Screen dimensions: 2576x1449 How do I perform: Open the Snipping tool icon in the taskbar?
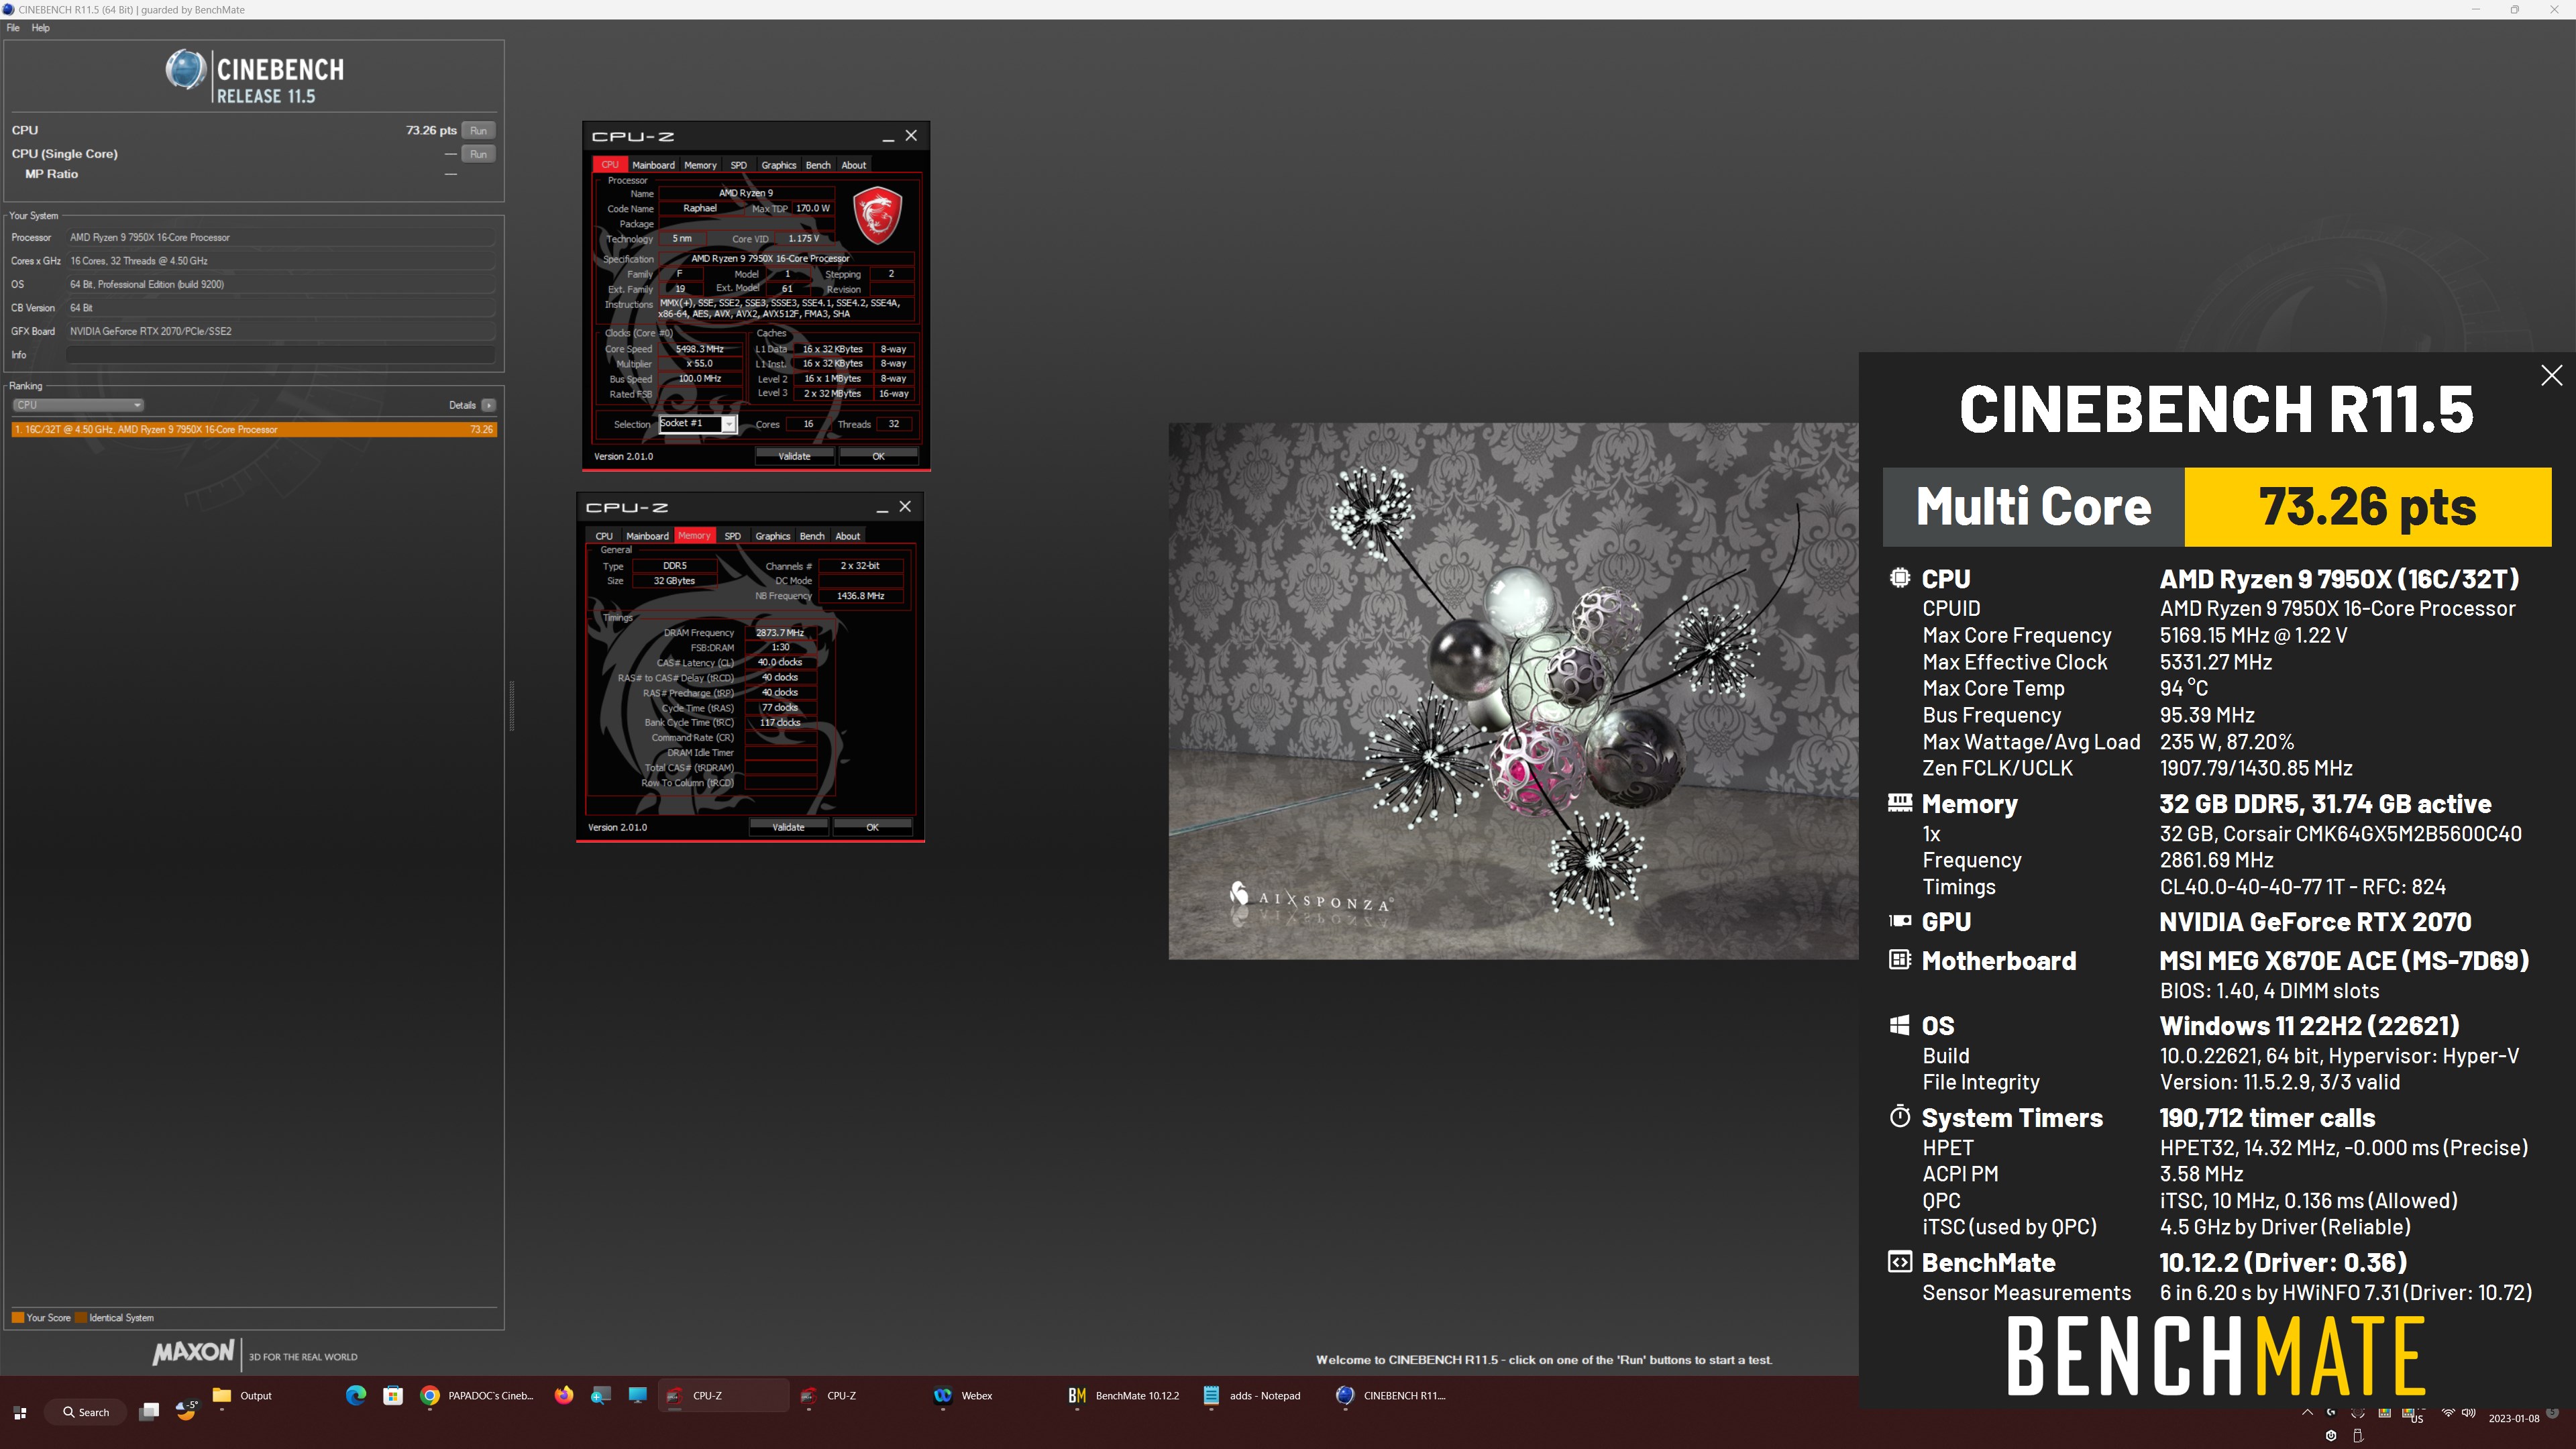click(601, 1396)
